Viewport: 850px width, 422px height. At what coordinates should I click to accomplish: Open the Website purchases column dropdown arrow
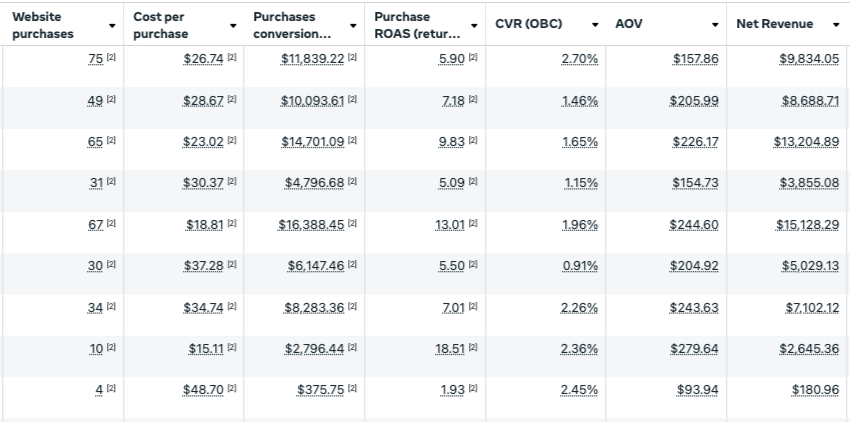(111, 25)
